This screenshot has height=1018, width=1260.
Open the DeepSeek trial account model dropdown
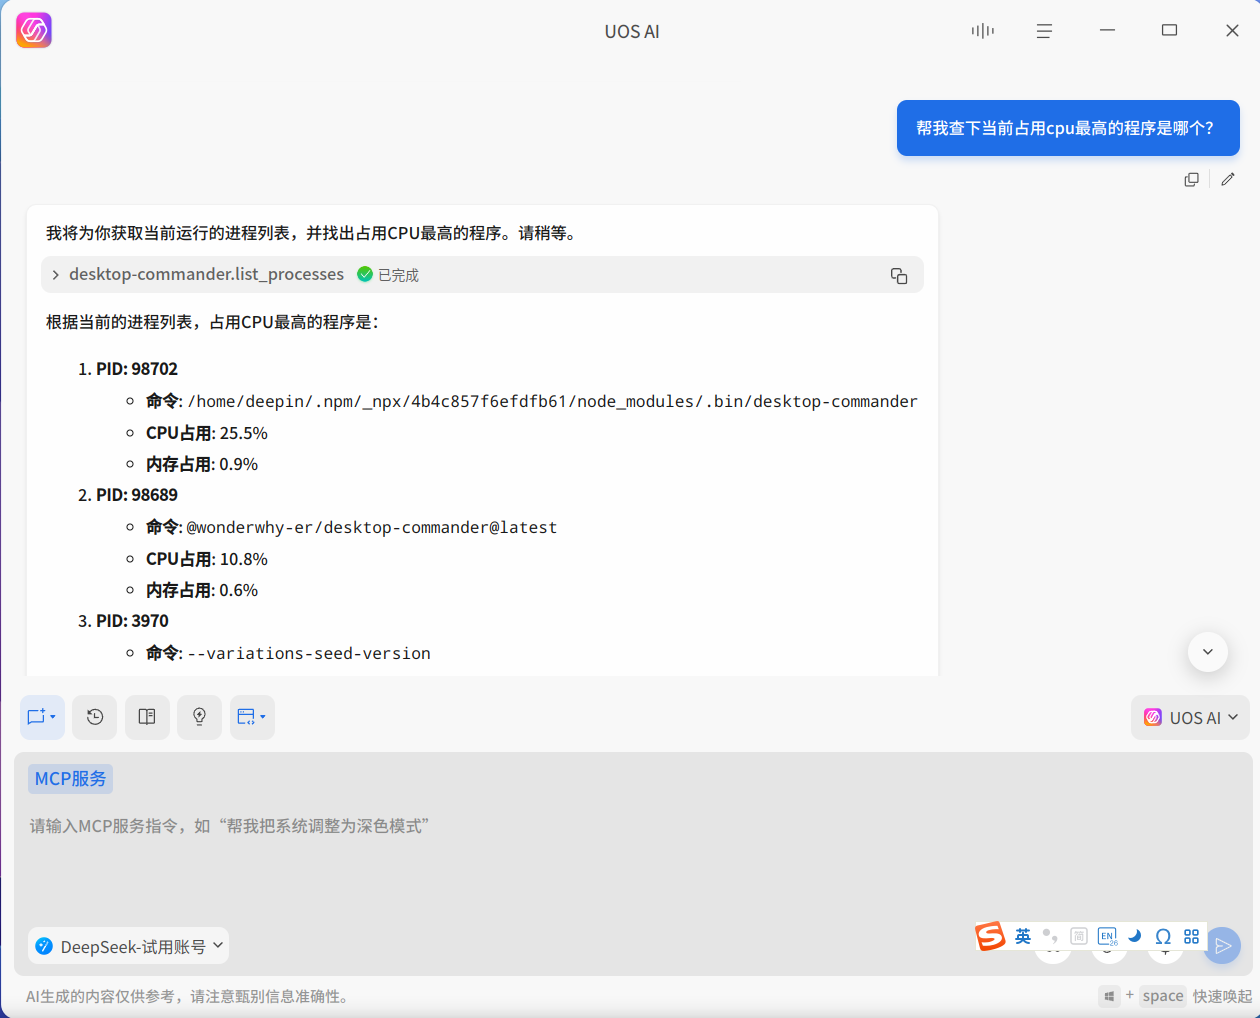(x=128, y=946)
